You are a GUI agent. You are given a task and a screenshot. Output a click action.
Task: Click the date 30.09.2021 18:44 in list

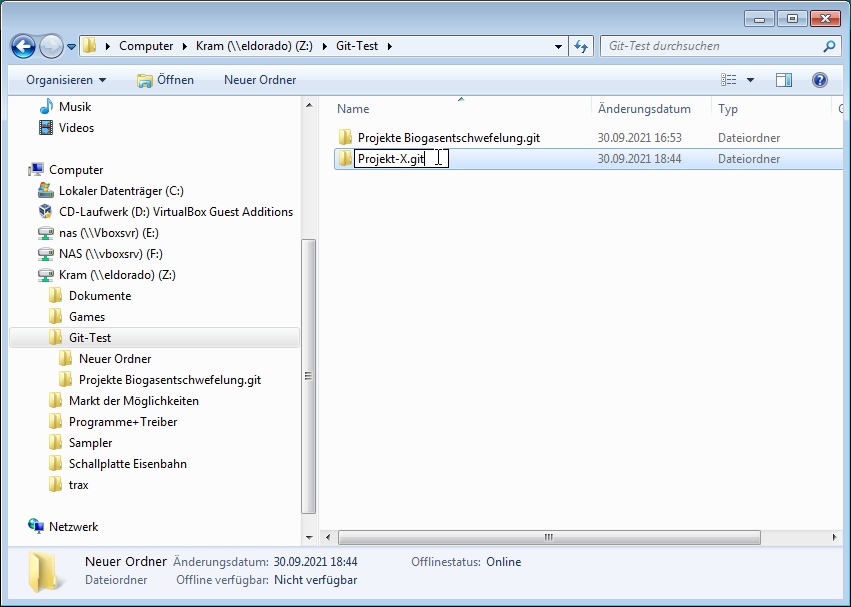639,159
